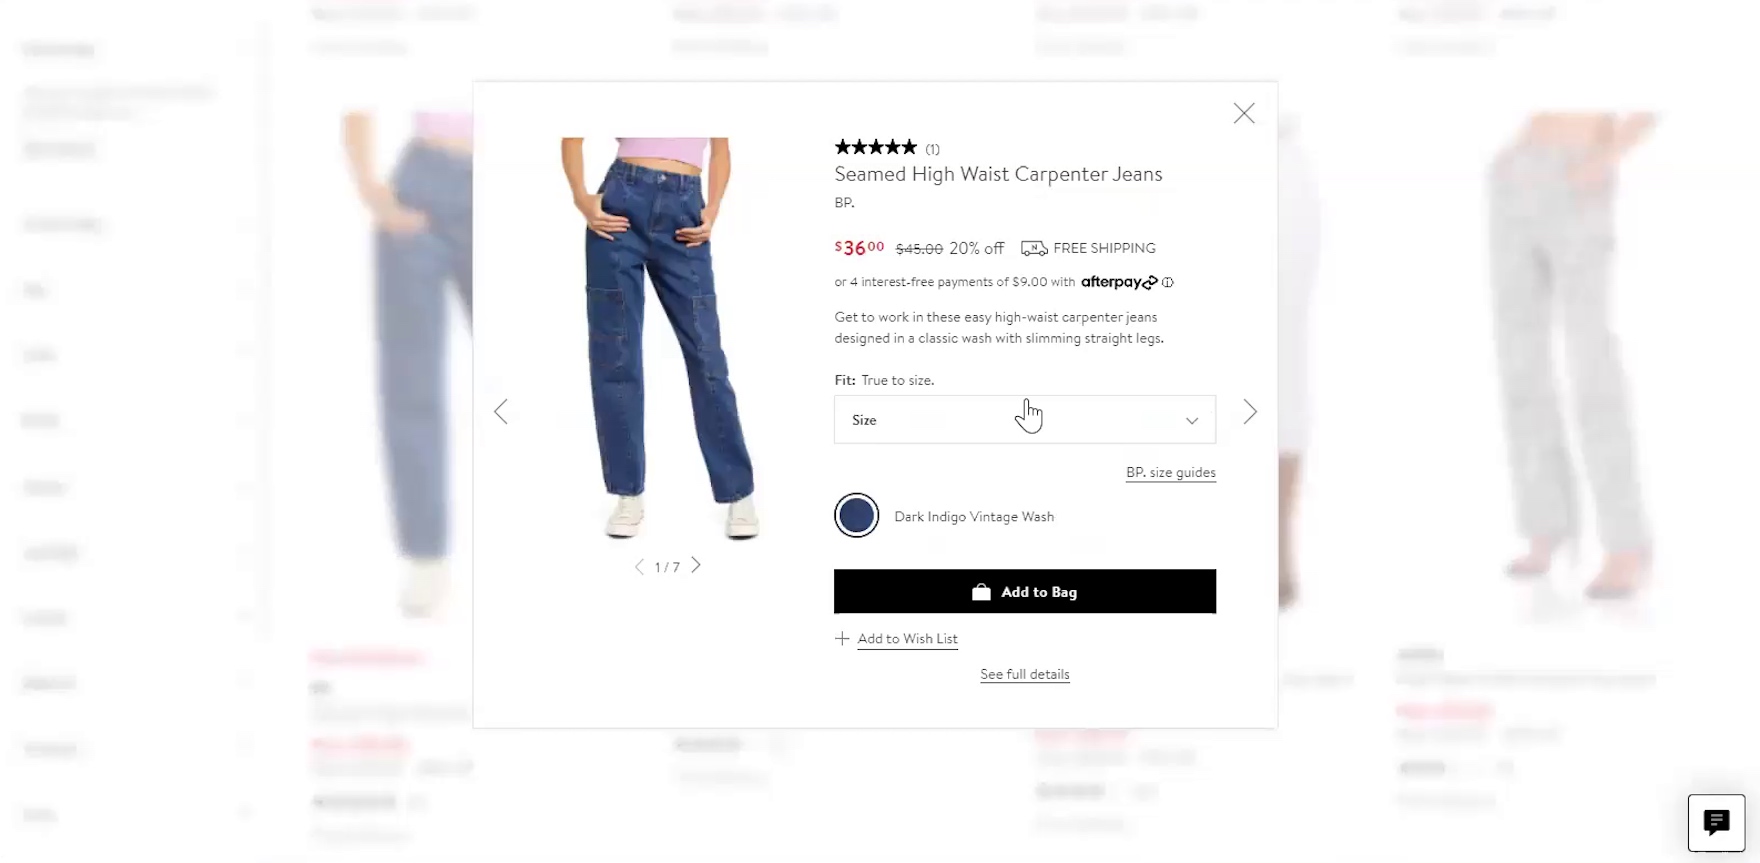Click the Seamed High Waist Carpenter Jeans title

click(998, 174)
